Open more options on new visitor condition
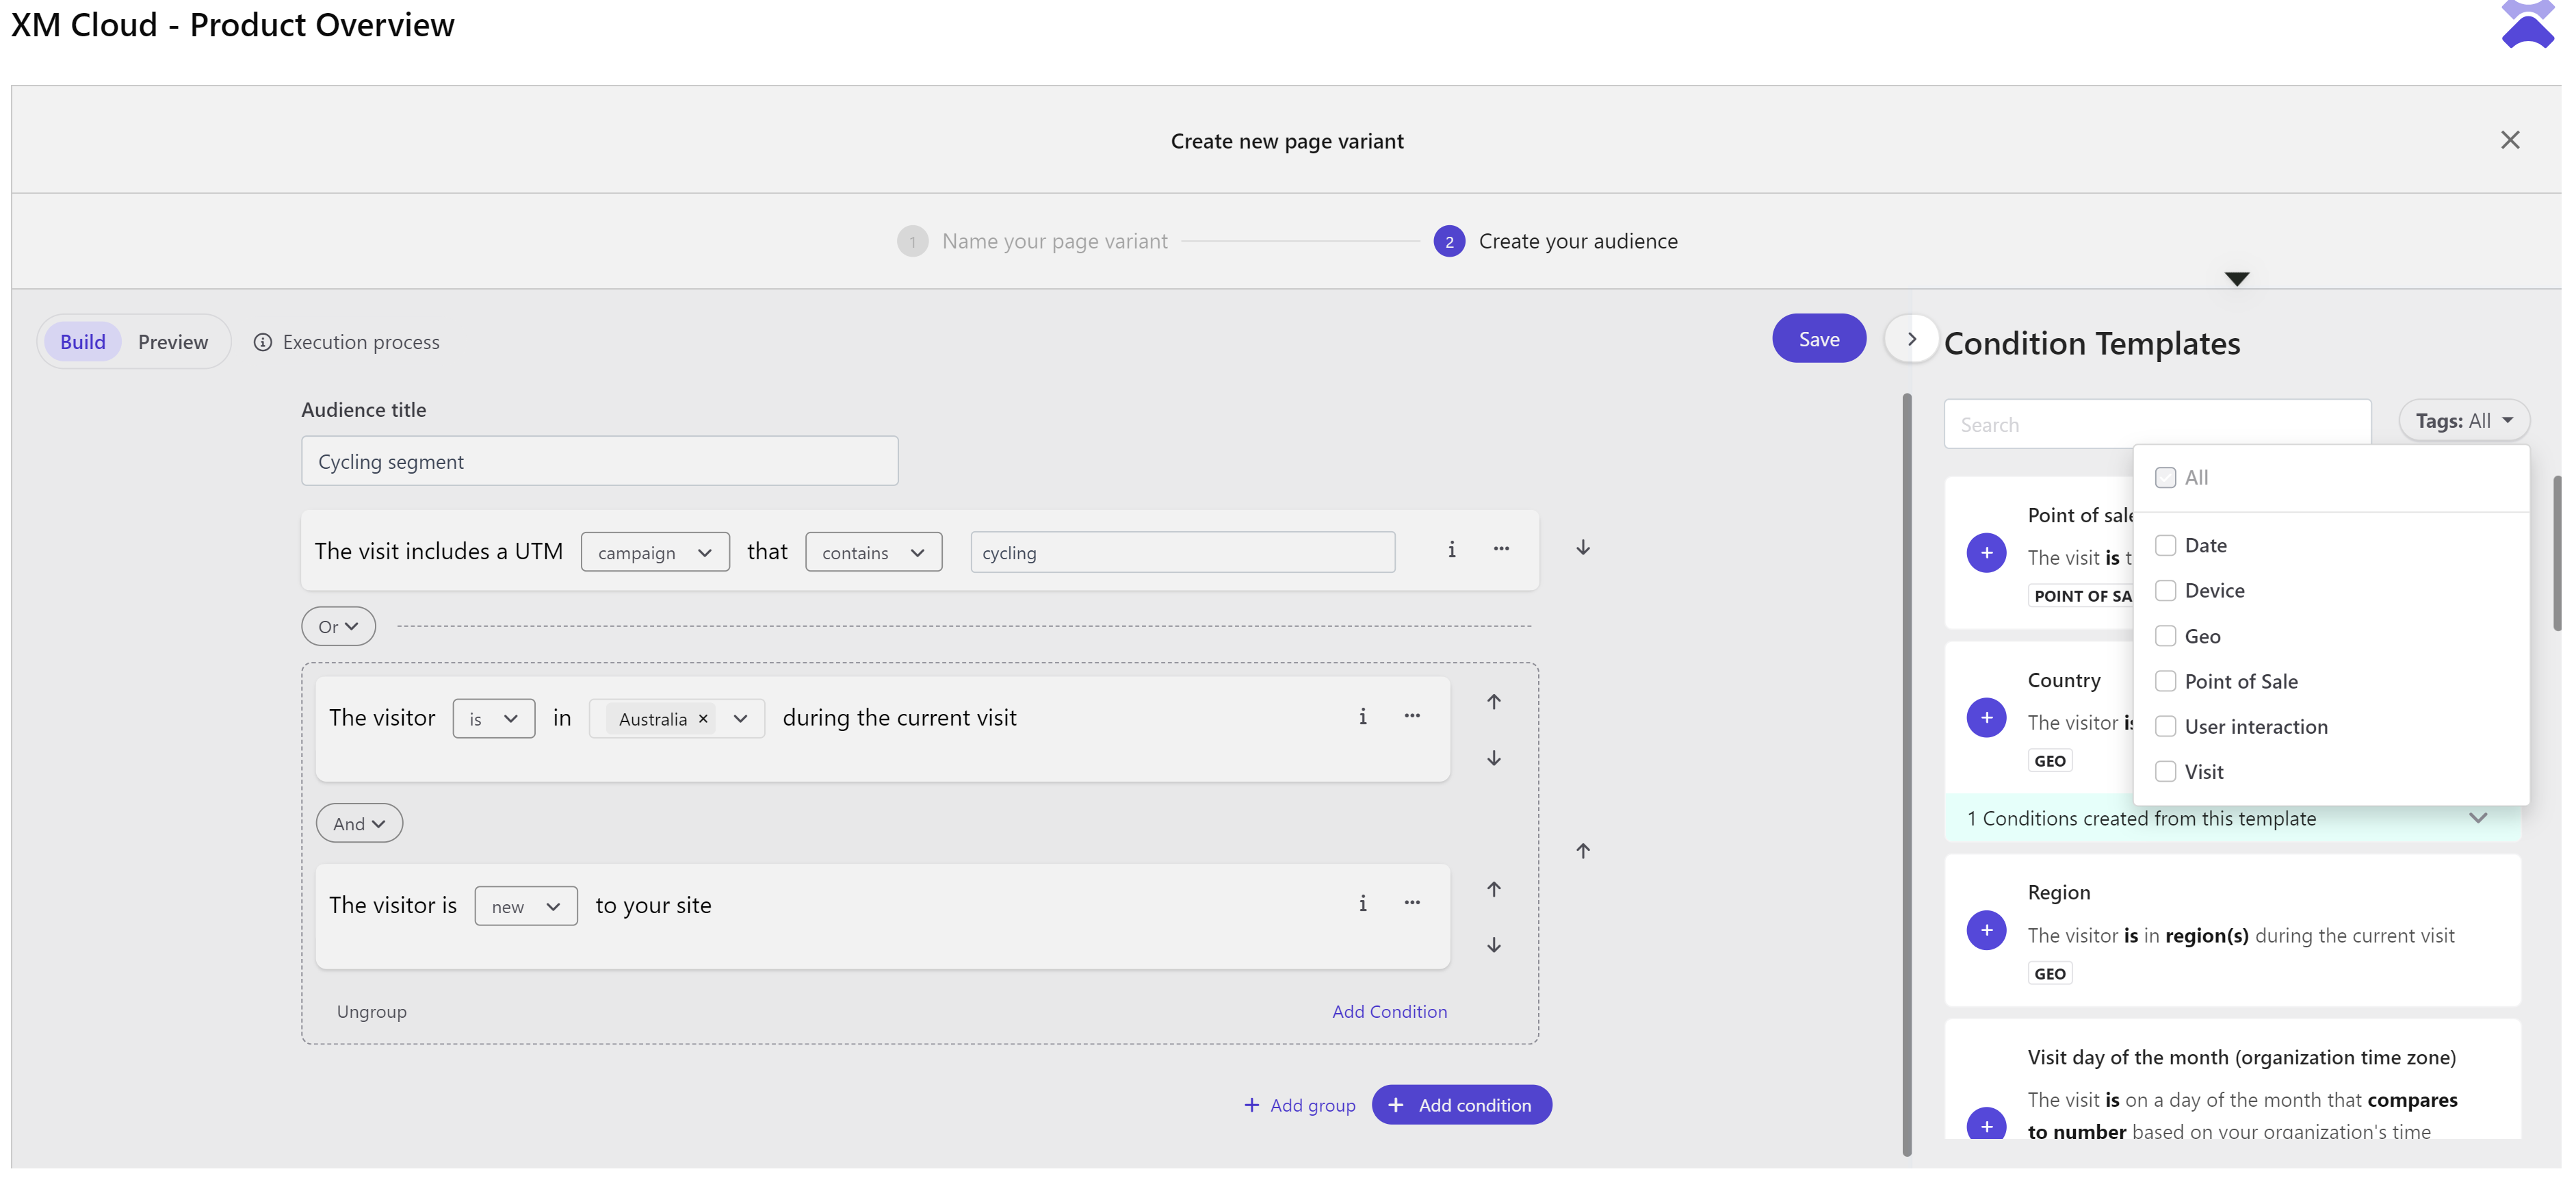This screenshot has width=2576, height=1178. pyautogui.click(x=1411, y=903)
